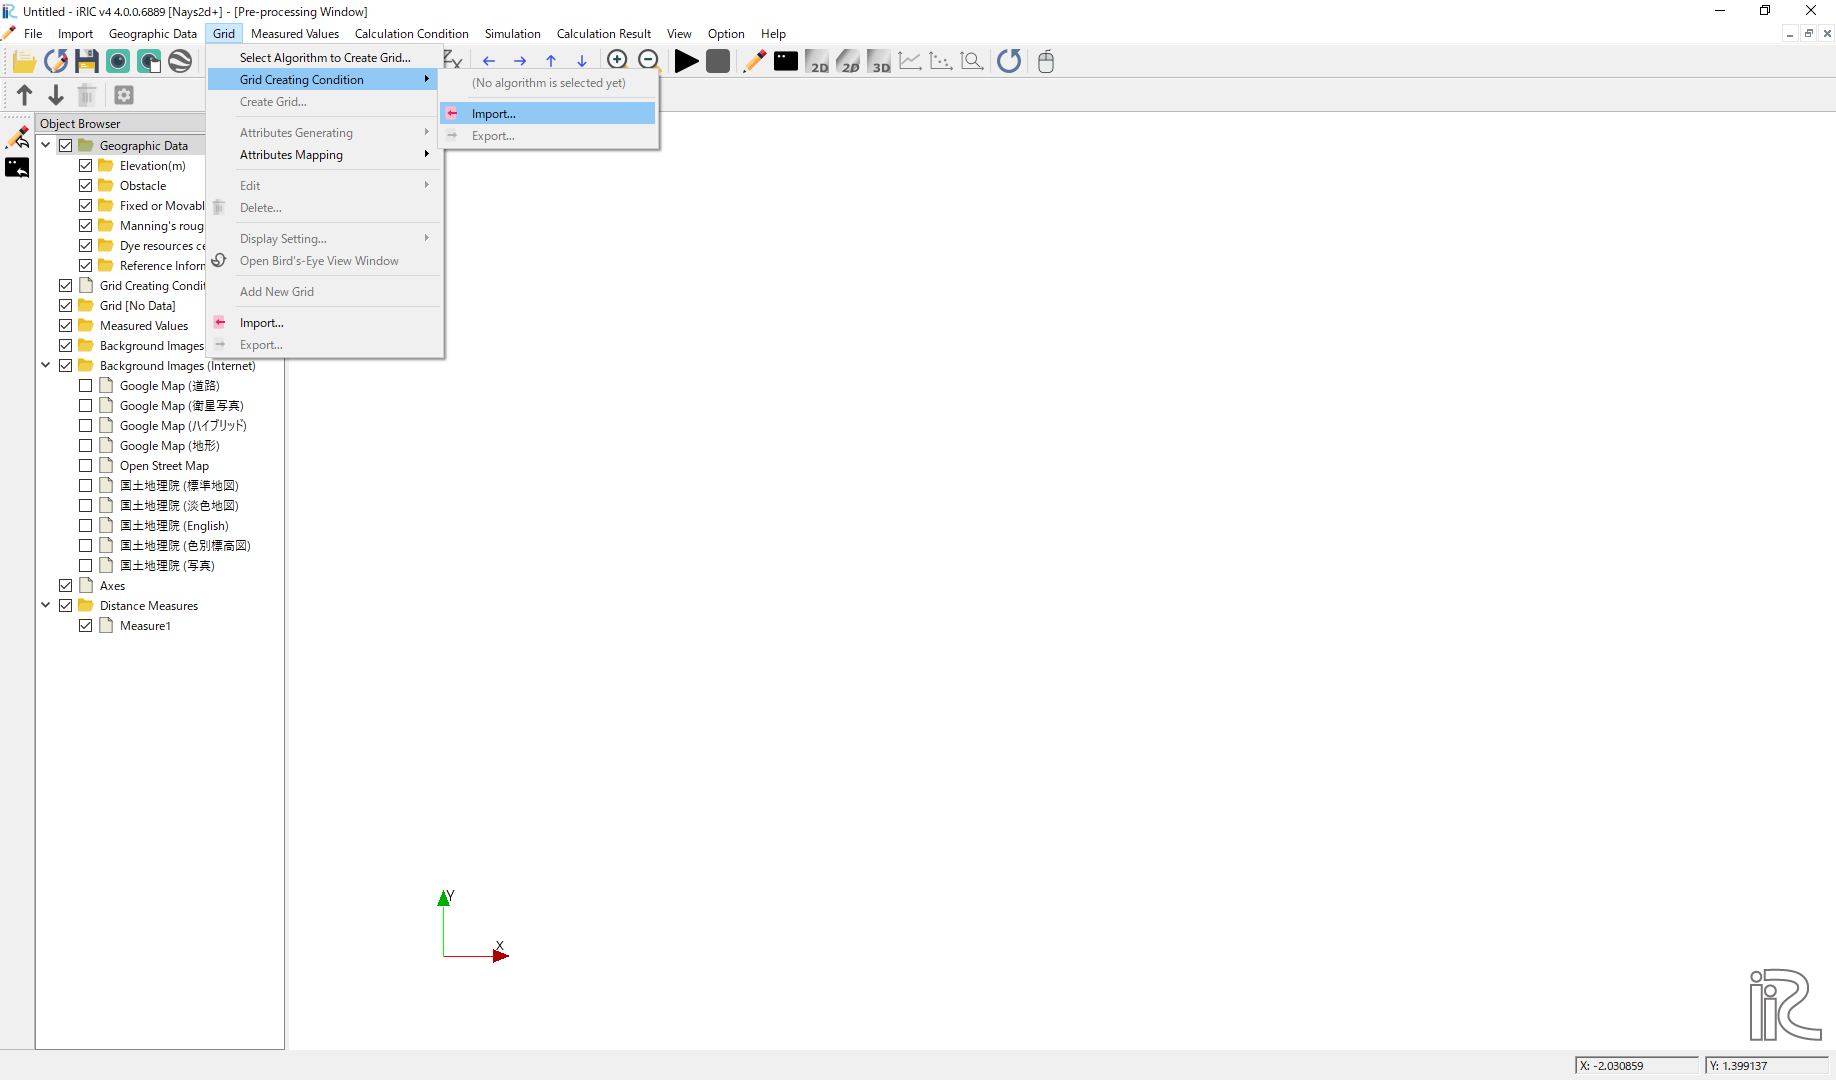The image size is (1836, 1080).
Task: Click the Reload project icon in toolbar
Action: pyautogui.click(x=56, y=62)
